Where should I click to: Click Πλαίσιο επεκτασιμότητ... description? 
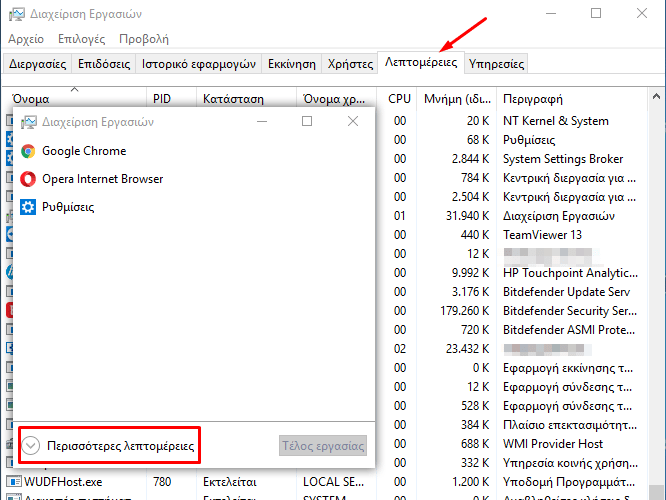pos(570,425)
